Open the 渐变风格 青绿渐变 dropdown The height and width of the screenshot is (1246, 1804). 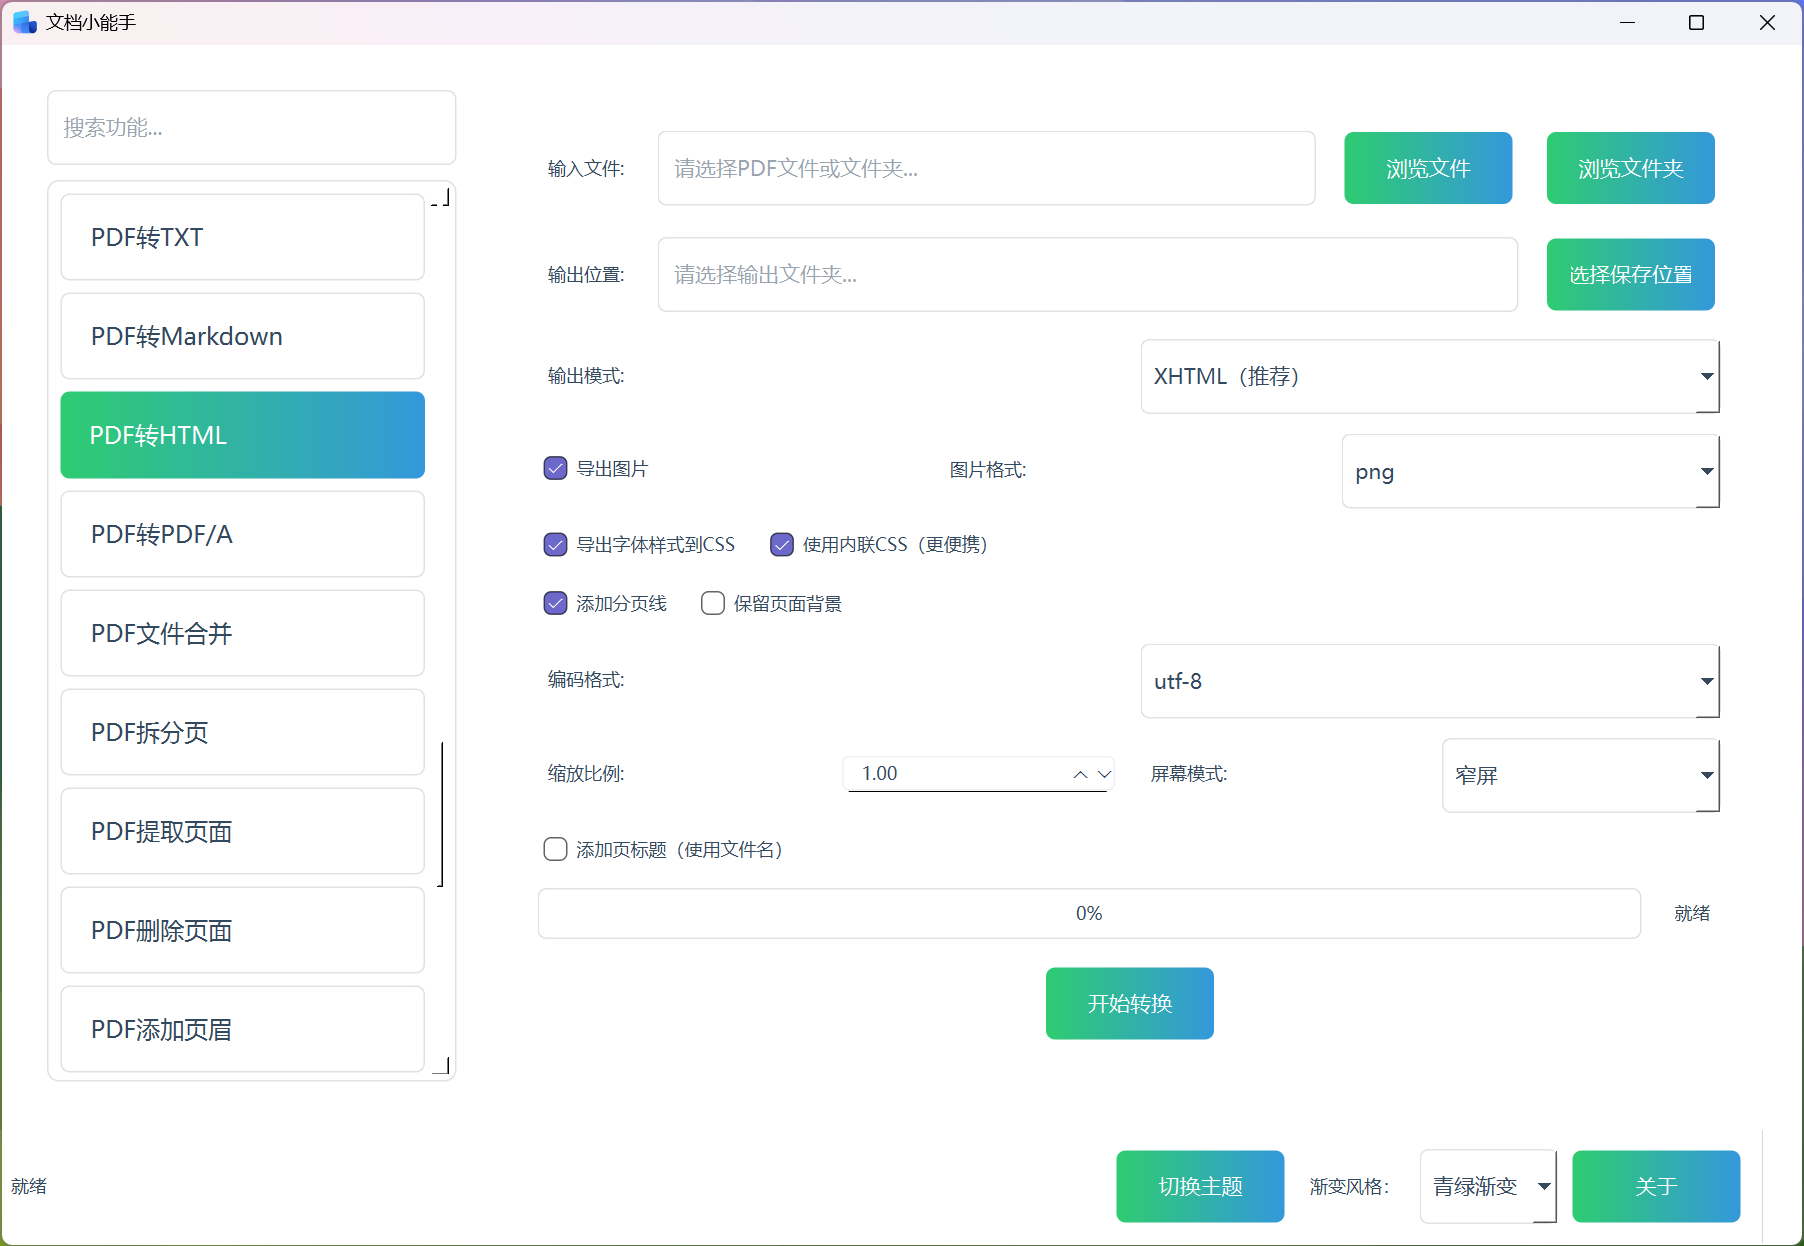pyautogui.click(x=1487, y=1186)
